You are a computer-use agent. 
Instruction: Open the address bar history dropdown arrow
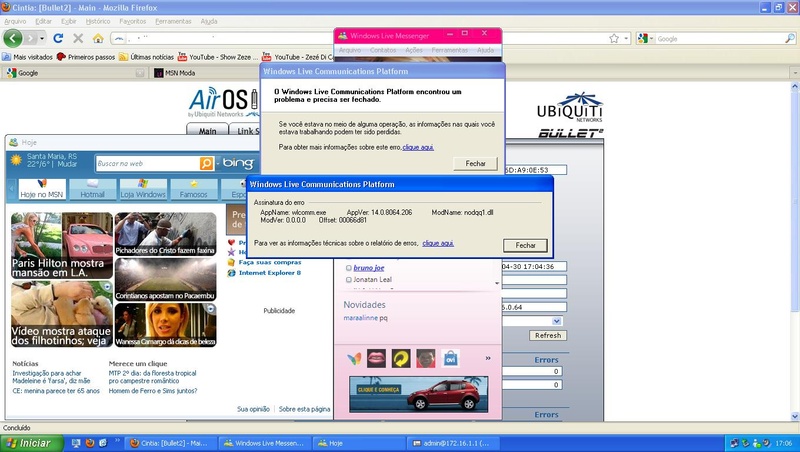click(626, 38)
